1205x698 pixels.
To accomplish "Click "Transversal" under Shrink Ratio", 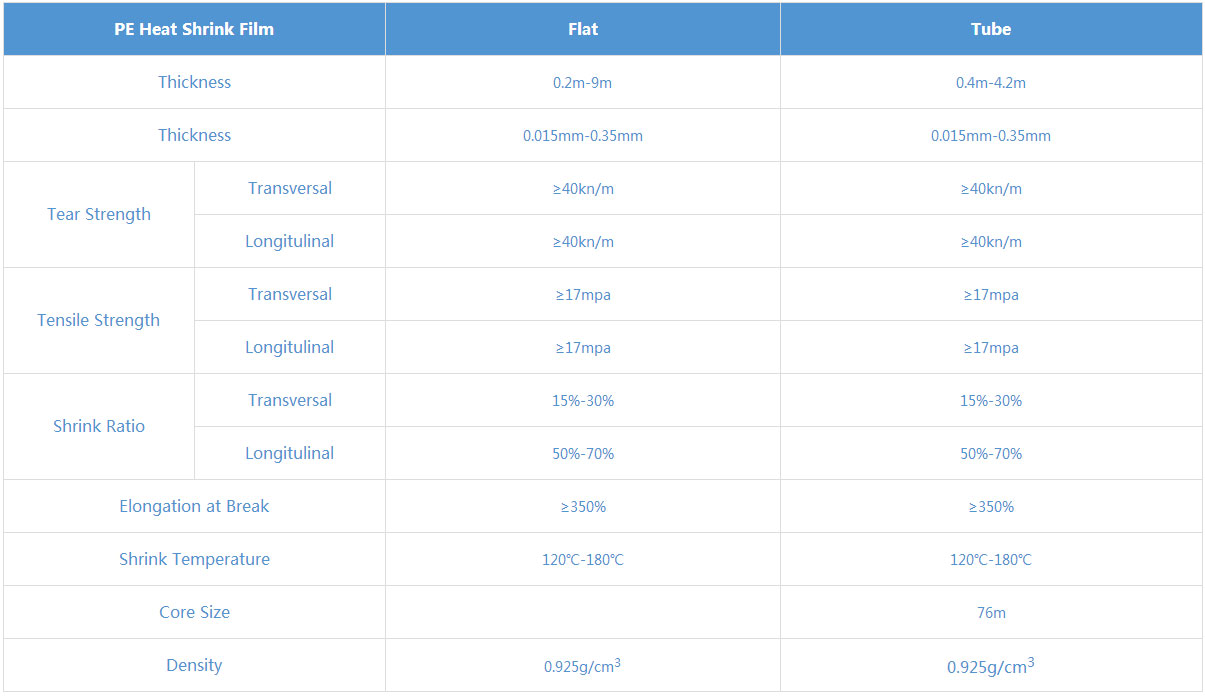I will tap(290, 400).
